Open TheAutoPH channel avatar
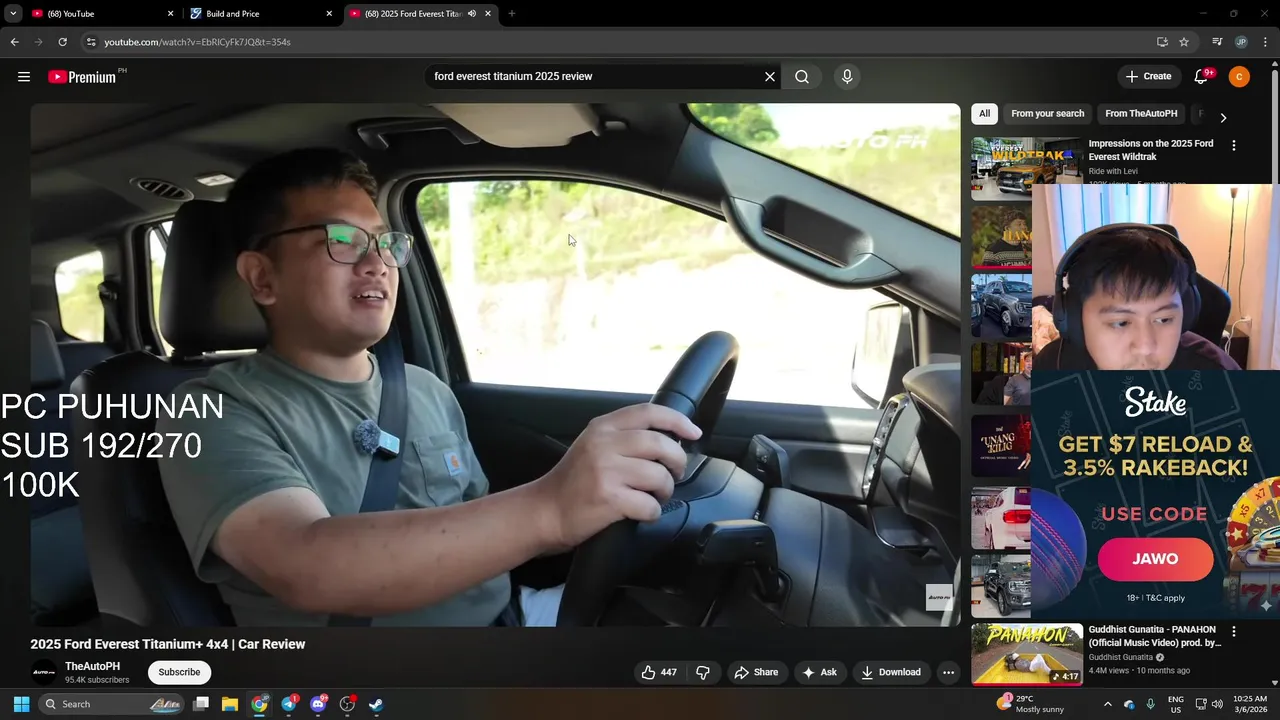Image resolution: width=1280 pixels, height=720 pixels. (x=44, y=672)
